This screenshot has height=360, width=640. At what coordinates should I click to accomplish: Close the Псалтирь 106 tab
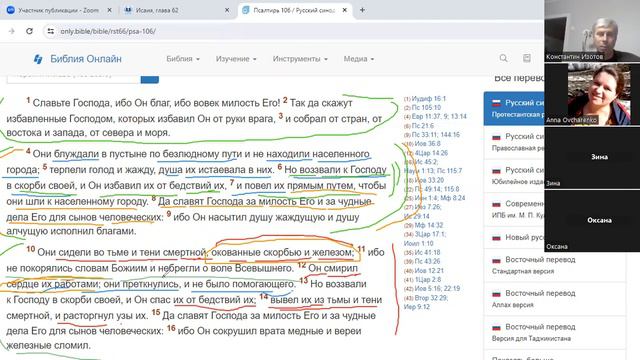[x=344, y=10]
